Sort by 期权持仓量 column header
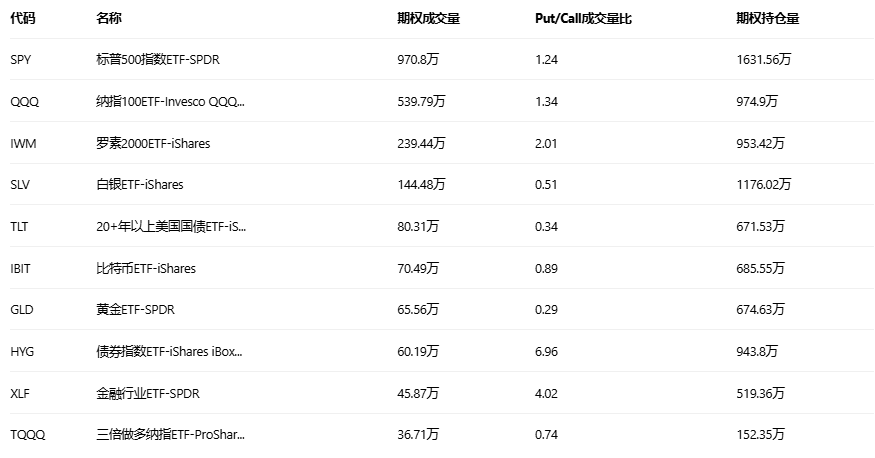875x458 pixels. (x=767, y=18)
